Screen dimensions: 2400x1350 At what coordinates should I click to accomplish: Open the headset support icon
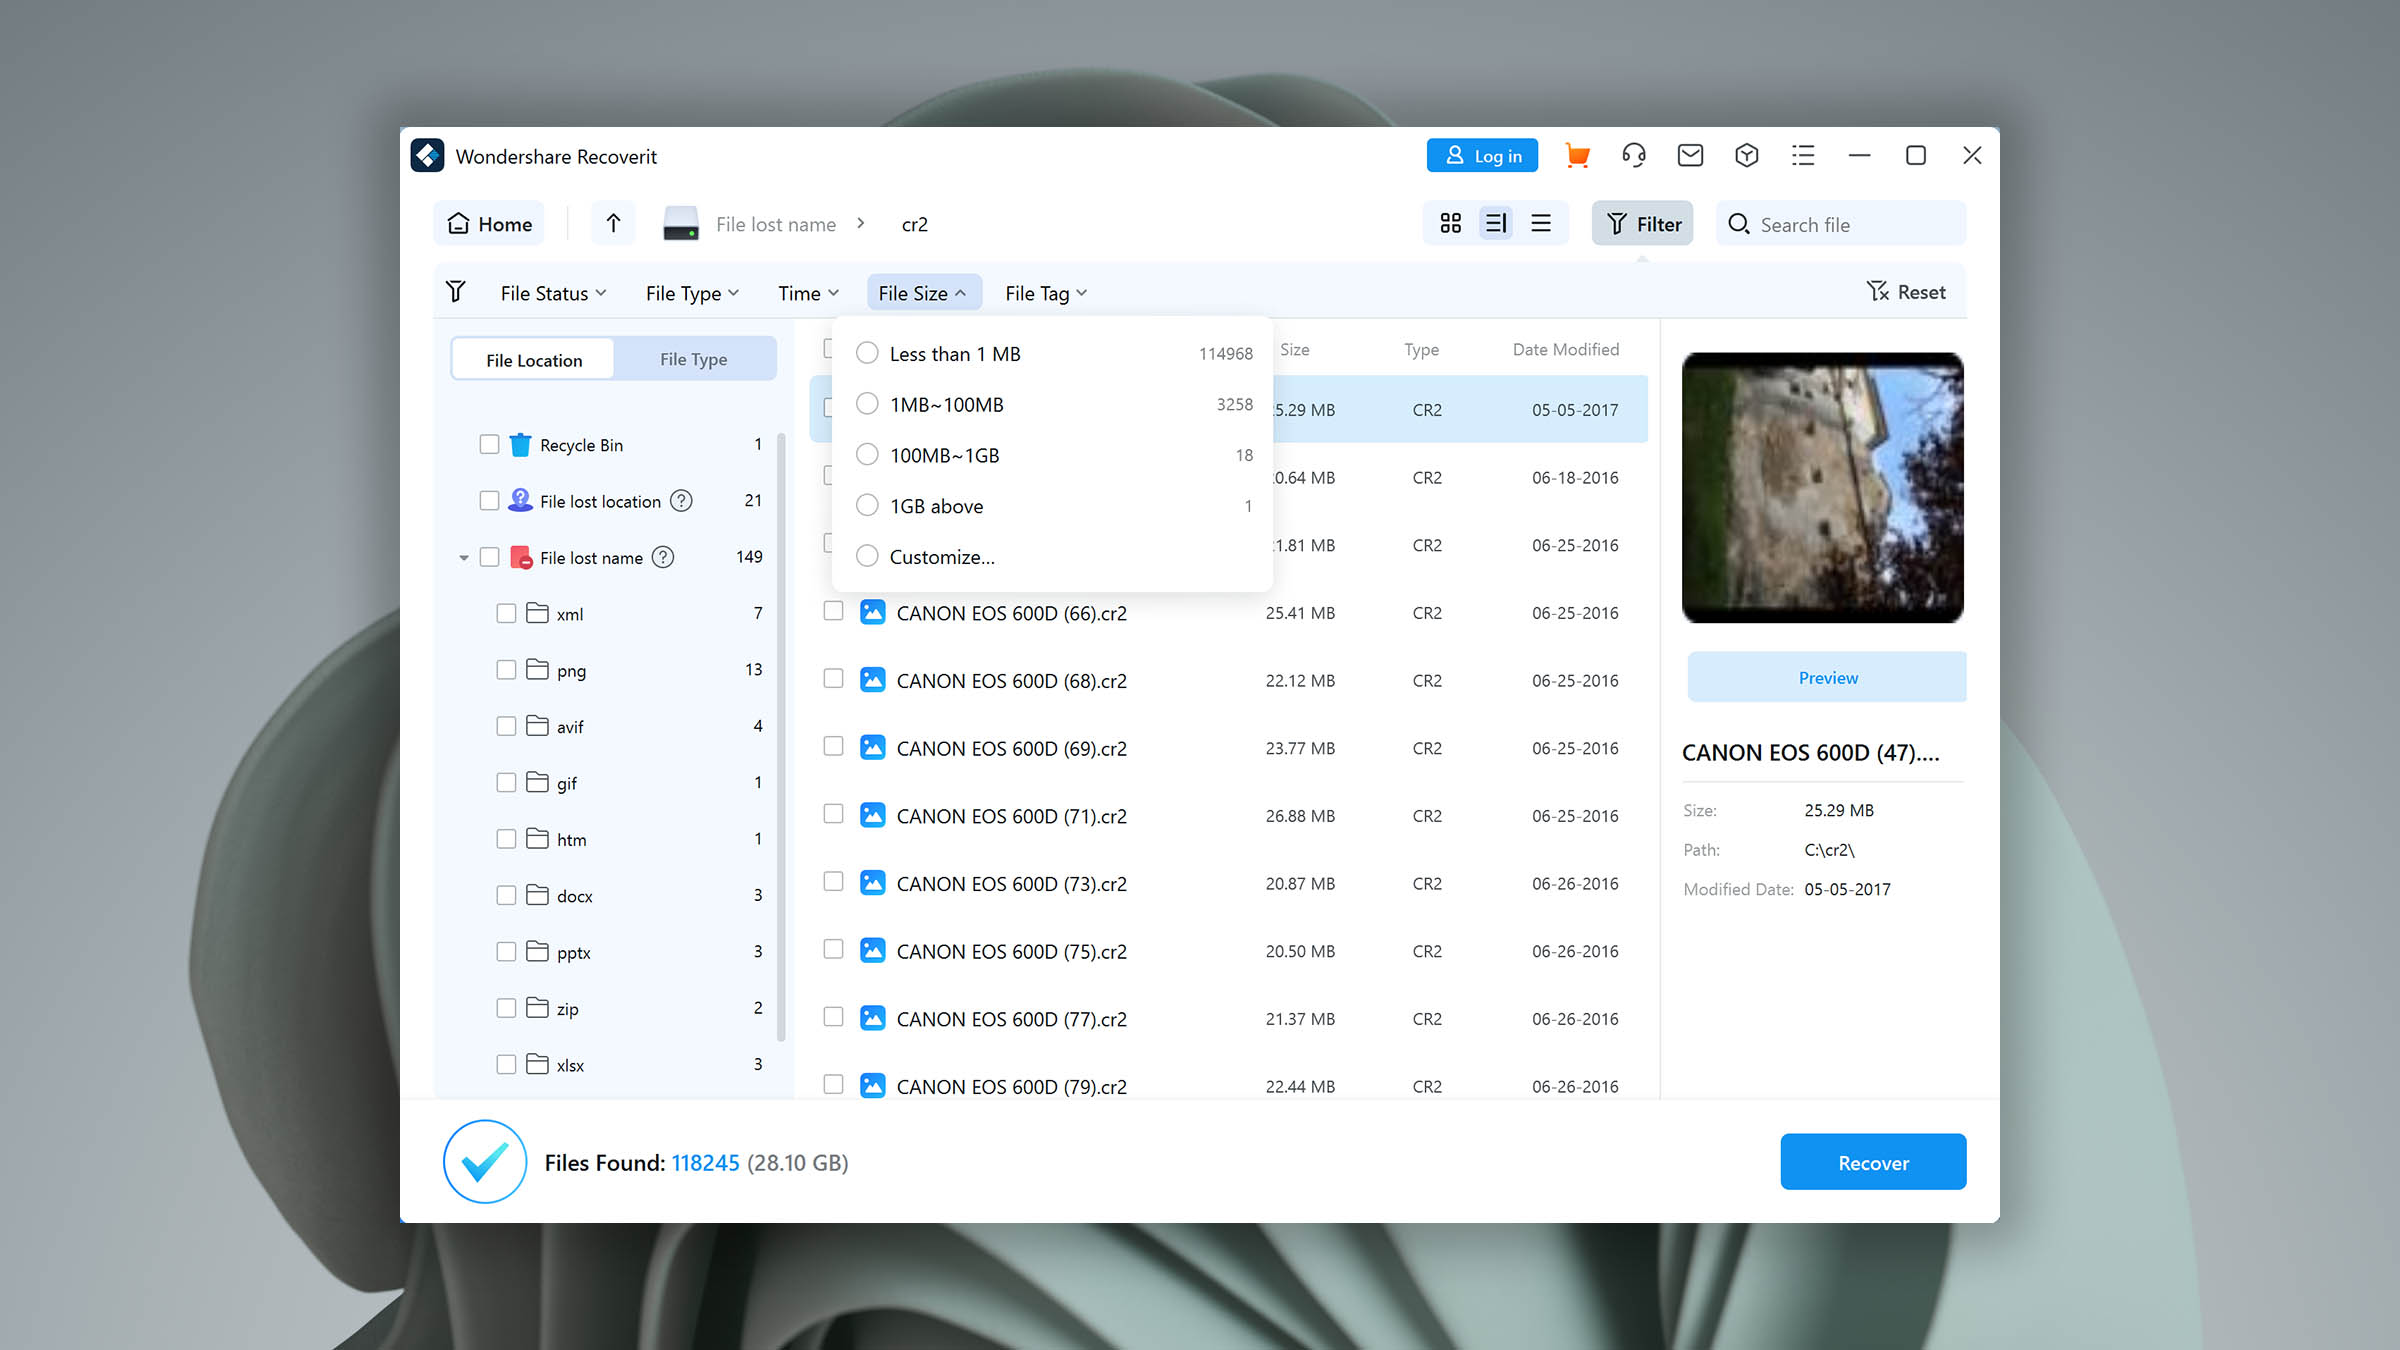[x=1633, y=156]
